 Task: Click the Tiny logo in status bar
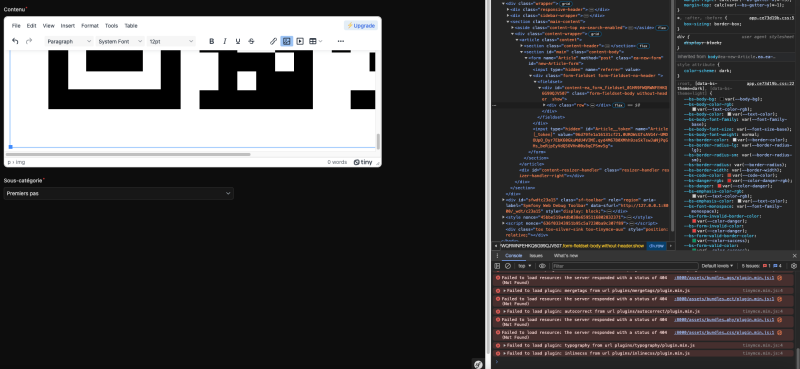pyautogui.click(x=363, y=162)
